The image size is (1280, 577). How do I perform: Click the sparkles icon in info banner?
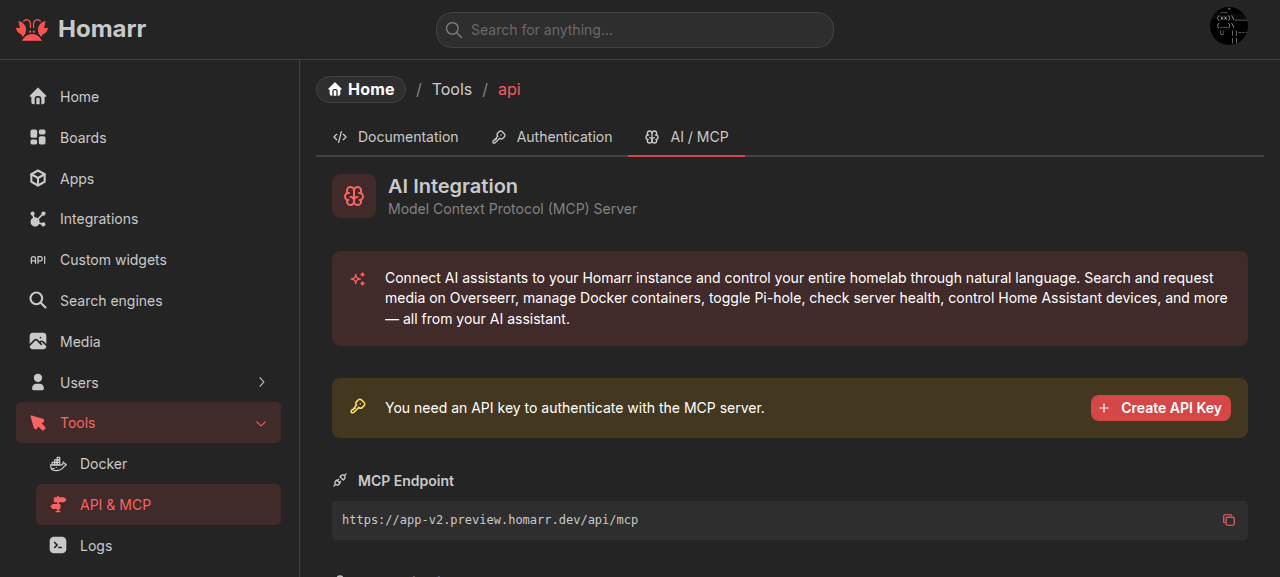point(358,279)
